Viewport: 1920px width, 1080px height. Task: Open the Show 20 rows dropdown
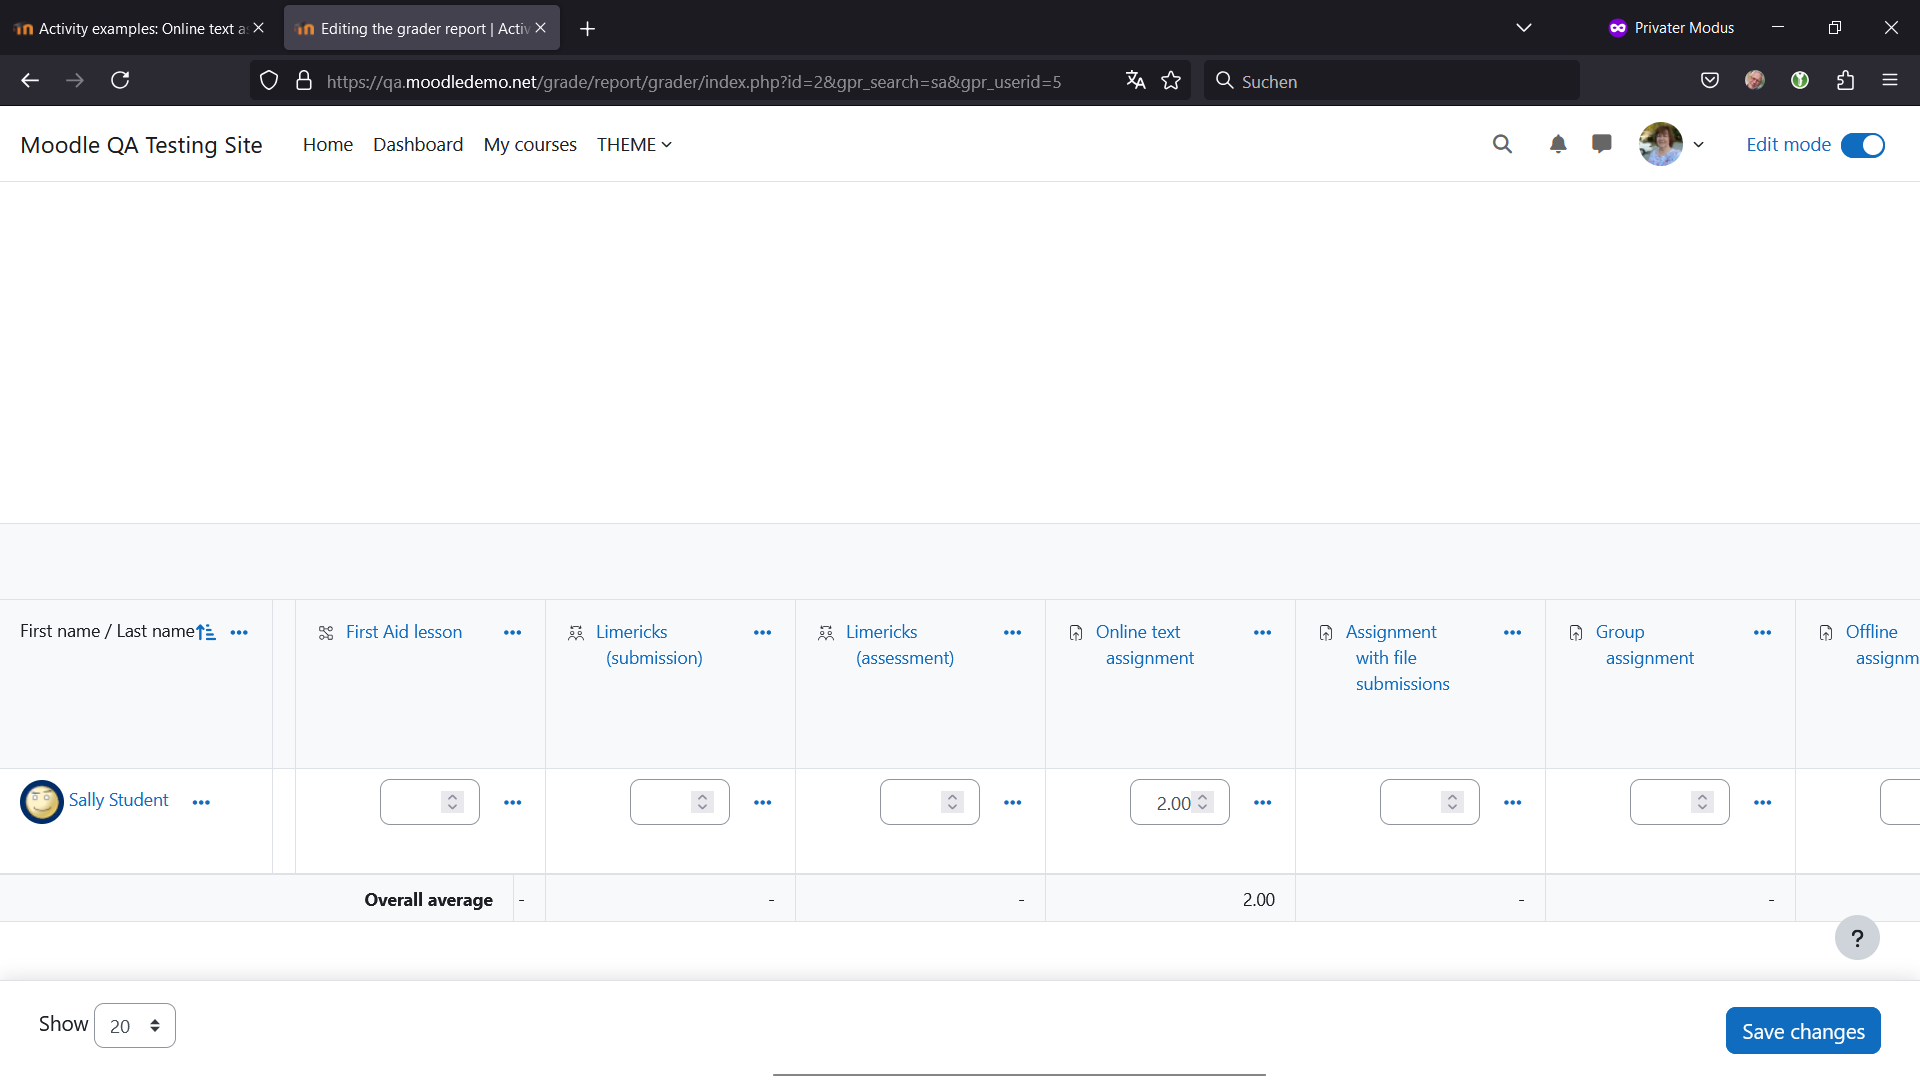point(135,1026)
